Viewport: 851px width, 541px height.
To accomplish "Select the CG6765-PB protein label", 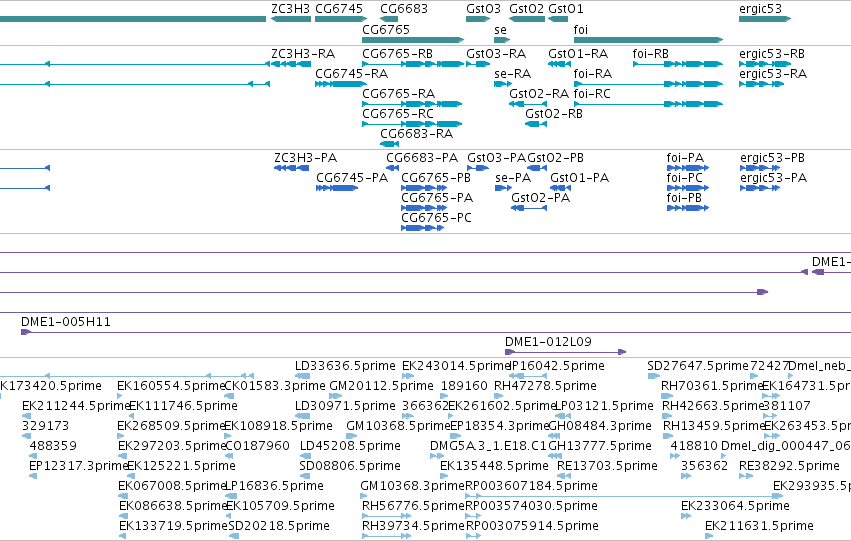I will click(436, 178).
